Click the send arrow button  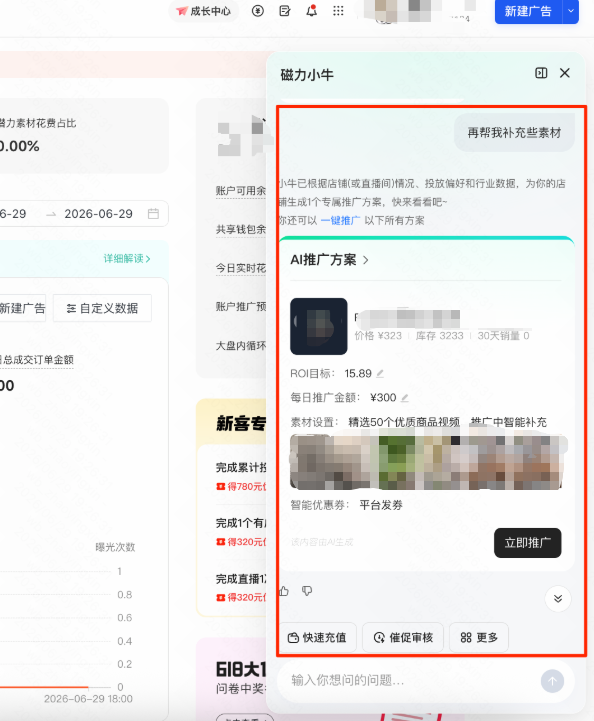point(552,681)
